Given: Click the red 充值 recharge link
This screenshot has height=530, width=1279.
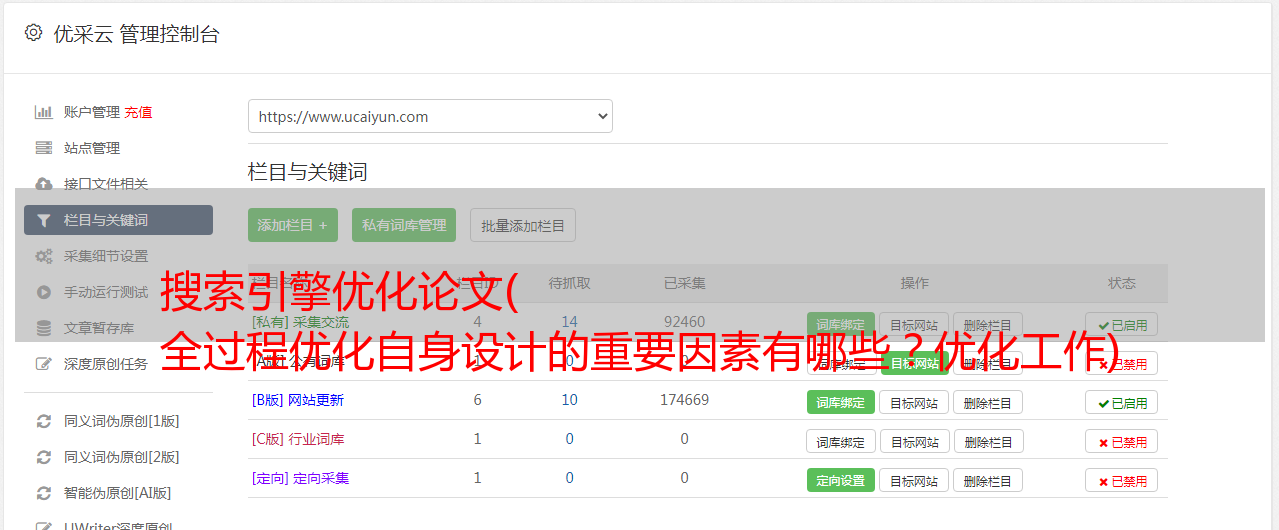Looking at the screenshot, I should [x=138, y=112].
